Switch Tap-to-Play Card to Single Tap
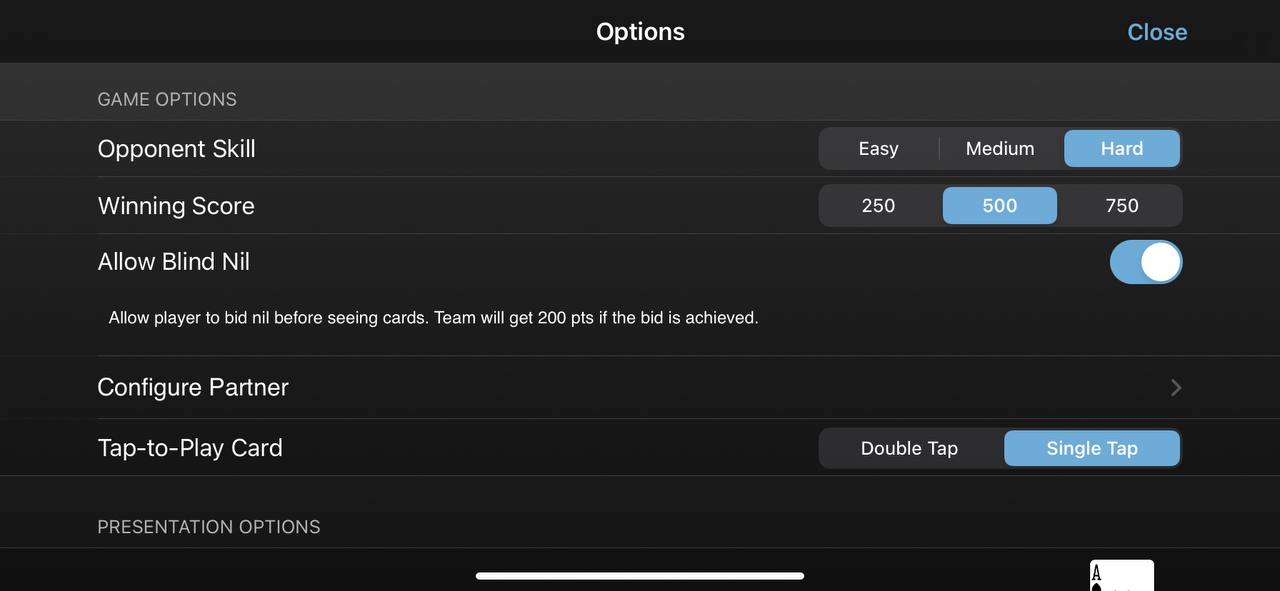This screenshot has width=1280, height=591. (1092, 449)
